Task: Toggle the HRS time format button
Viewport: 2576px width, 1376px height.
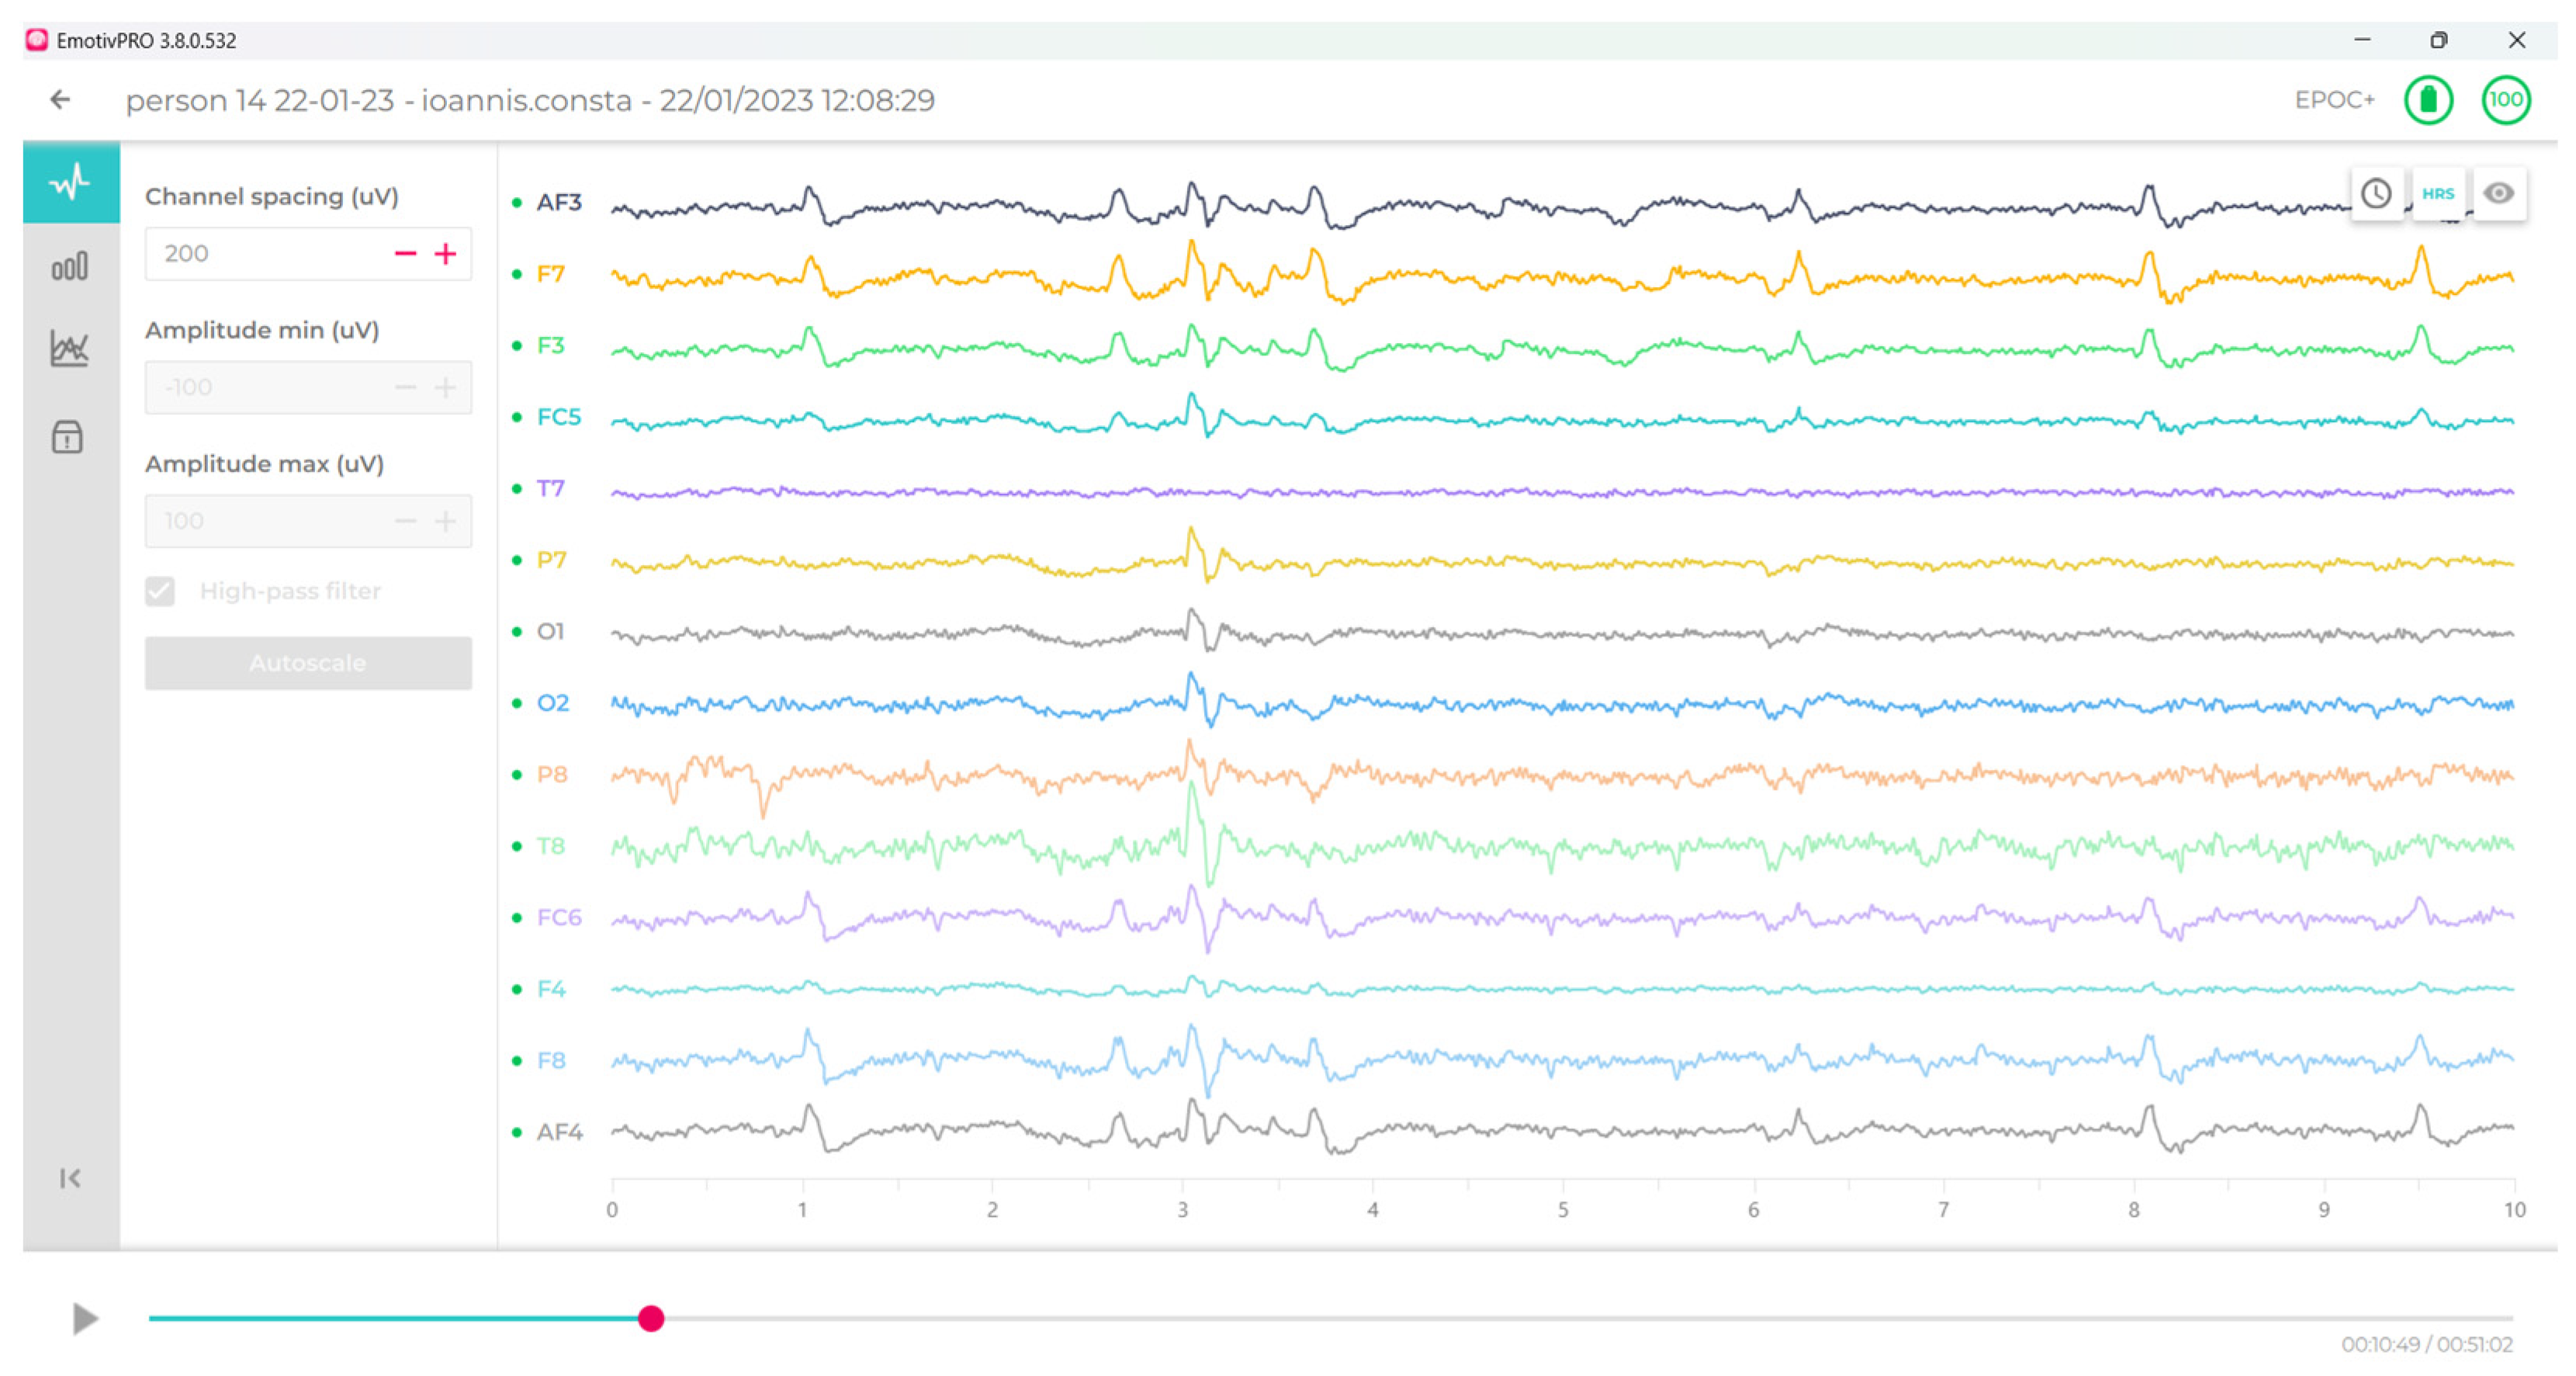Action: [2437, 194]
